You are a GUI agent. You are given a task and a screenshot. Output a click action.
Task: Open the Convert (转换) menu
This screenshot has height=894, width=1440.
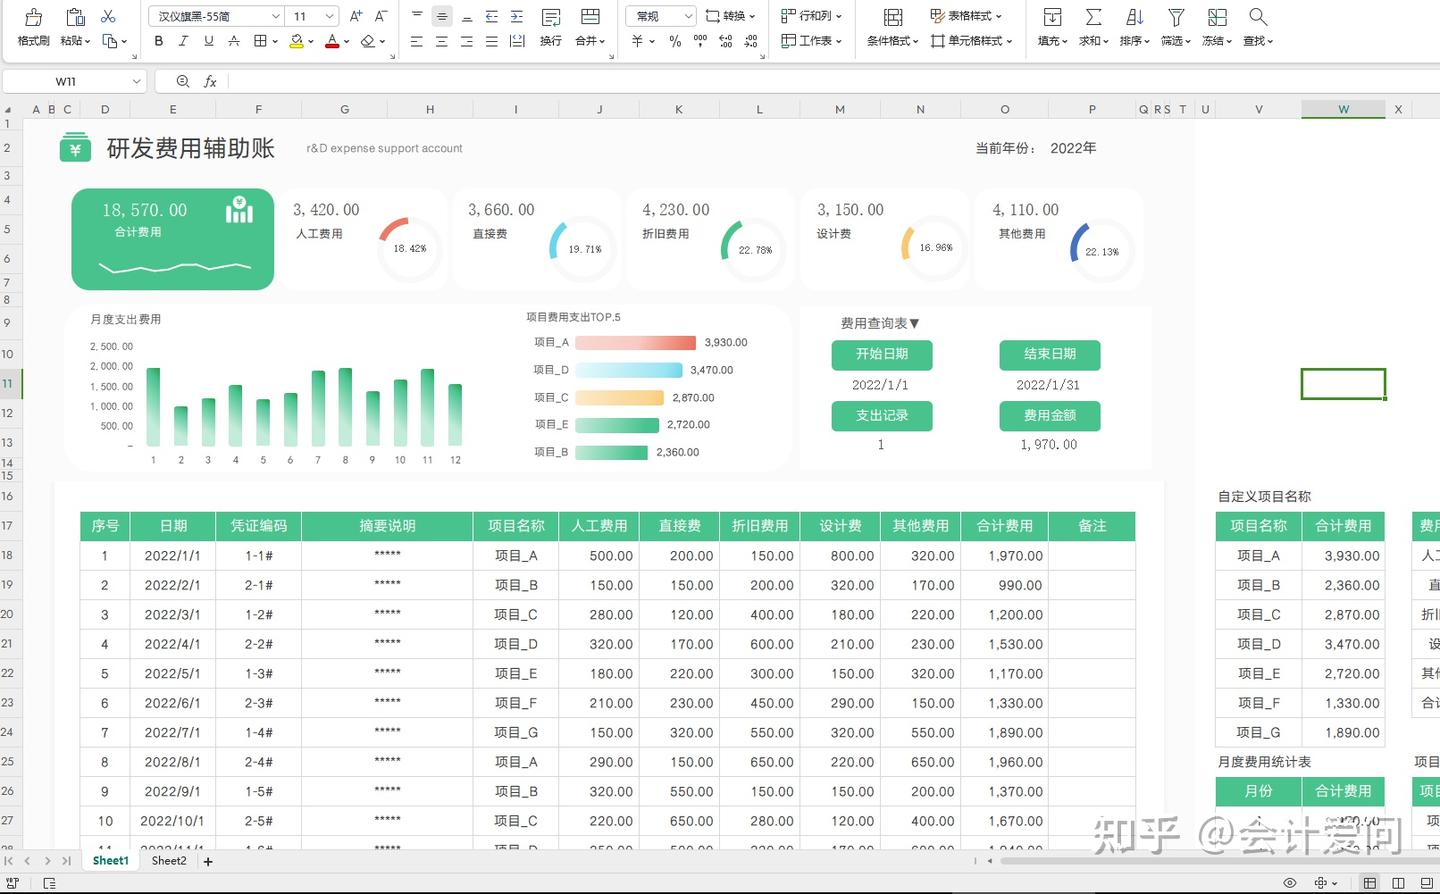pos(730,16)
